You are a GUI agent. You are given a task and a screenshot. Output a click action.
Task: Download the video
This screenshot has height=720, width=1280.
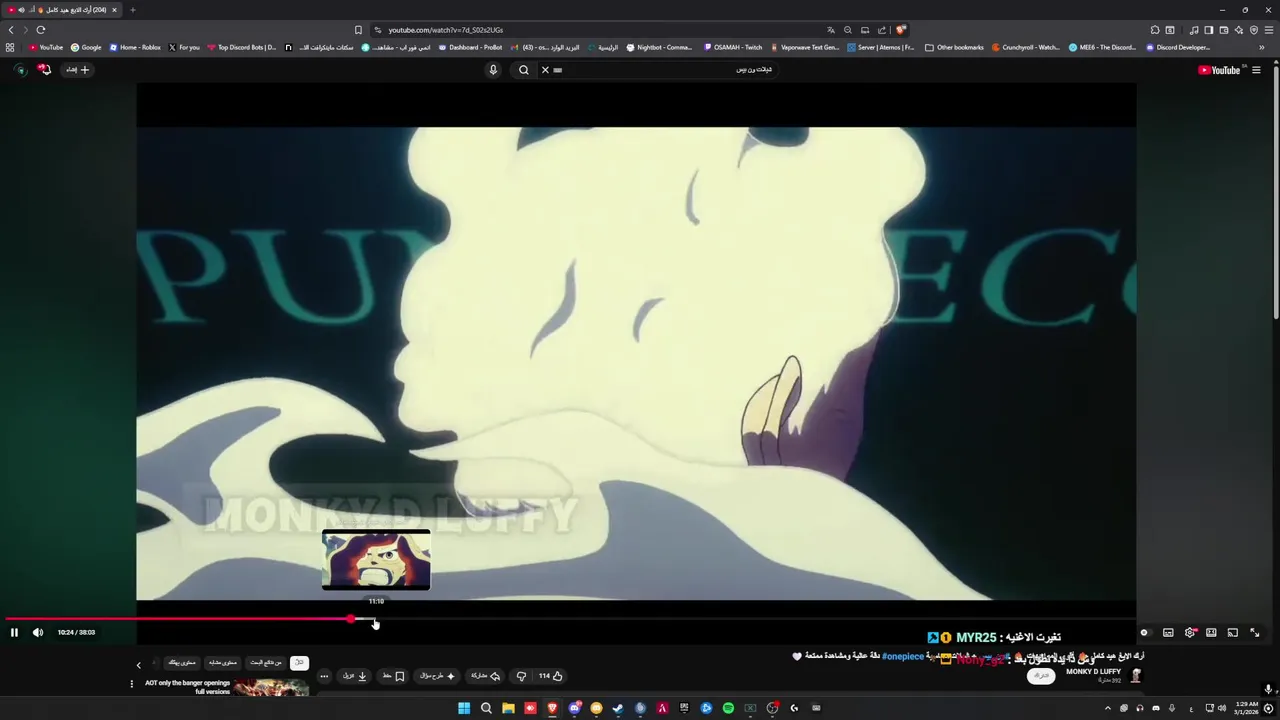click(355, 676)
